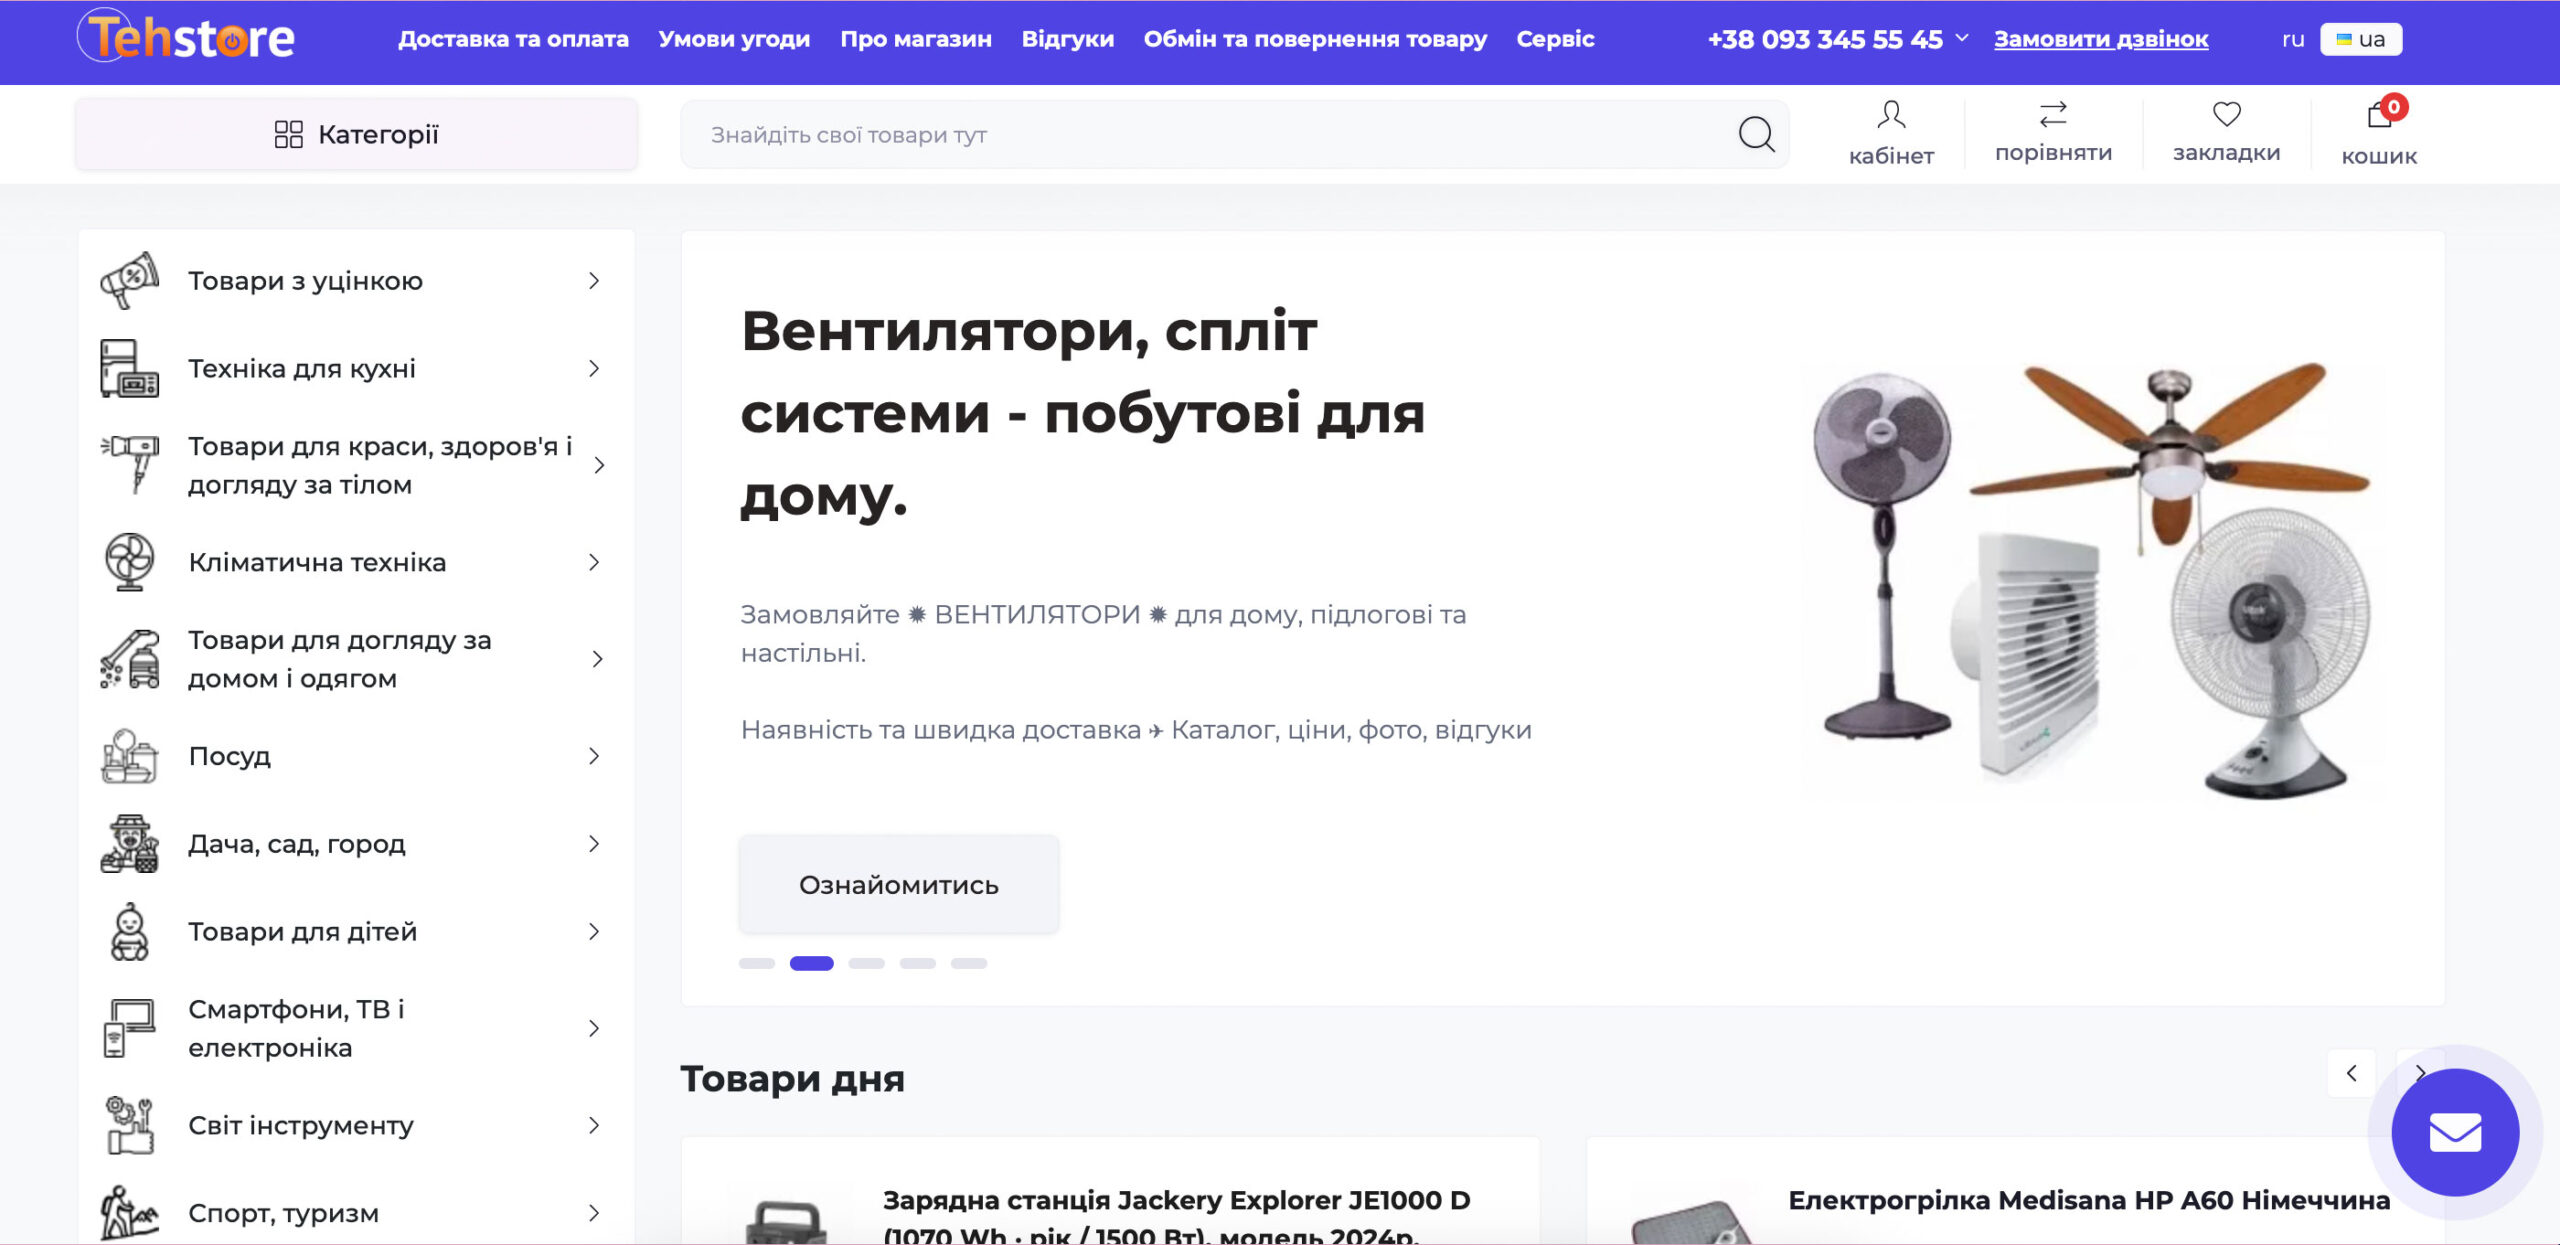Click the Ознайомитись button
Image resolution: width=2560 pixels, height=1245 pixels.
pos(898,884)
